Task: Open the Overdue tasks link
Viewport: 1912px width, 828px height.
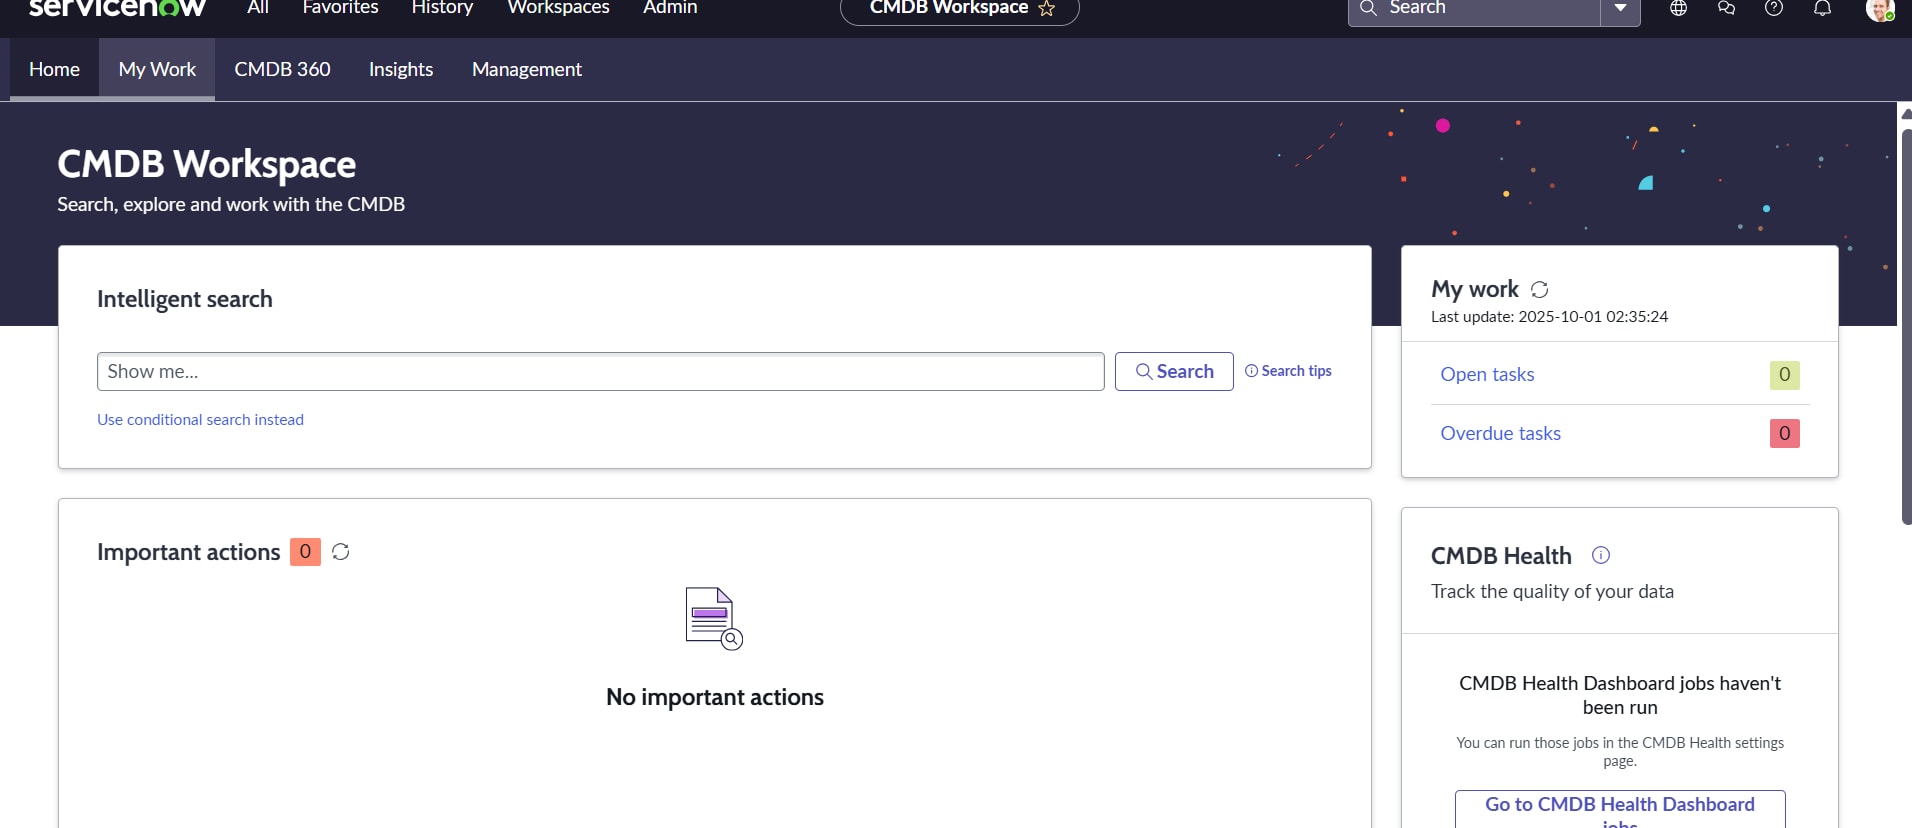Action: pos(1500,433)
